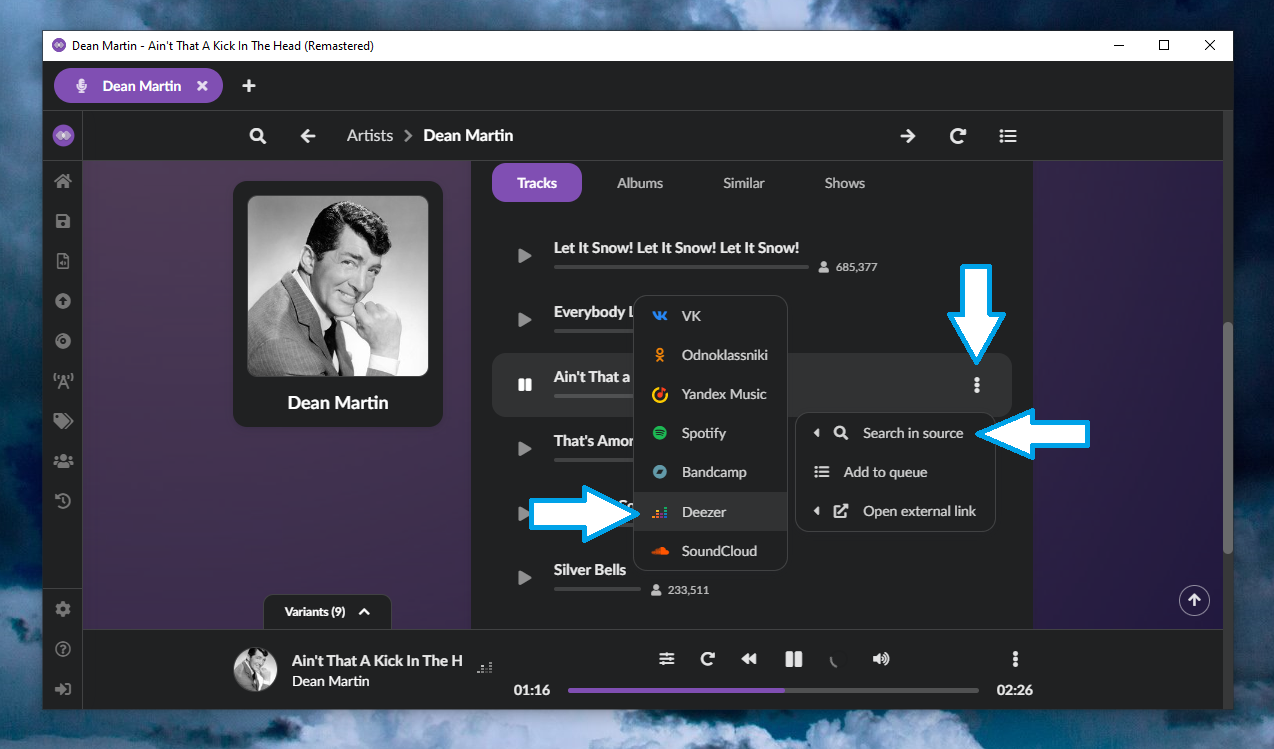The height and width of the screenshot is (749, 1274).
Task: Go forward with the right arrow
Action: pyautogui.click(x=908, y=136)
